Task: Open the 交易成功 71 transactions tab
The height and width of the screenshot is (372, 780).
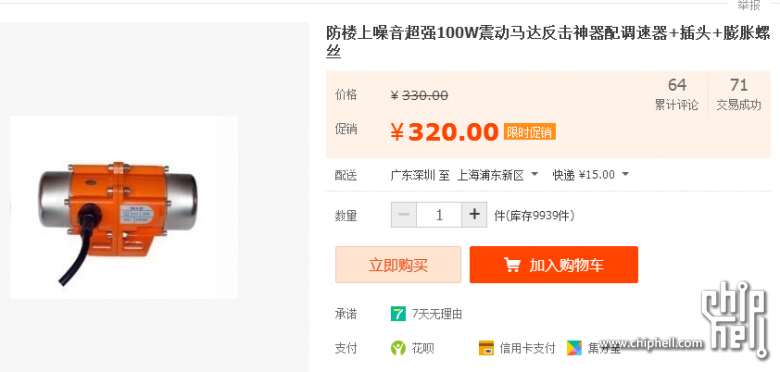Action: 739,93
